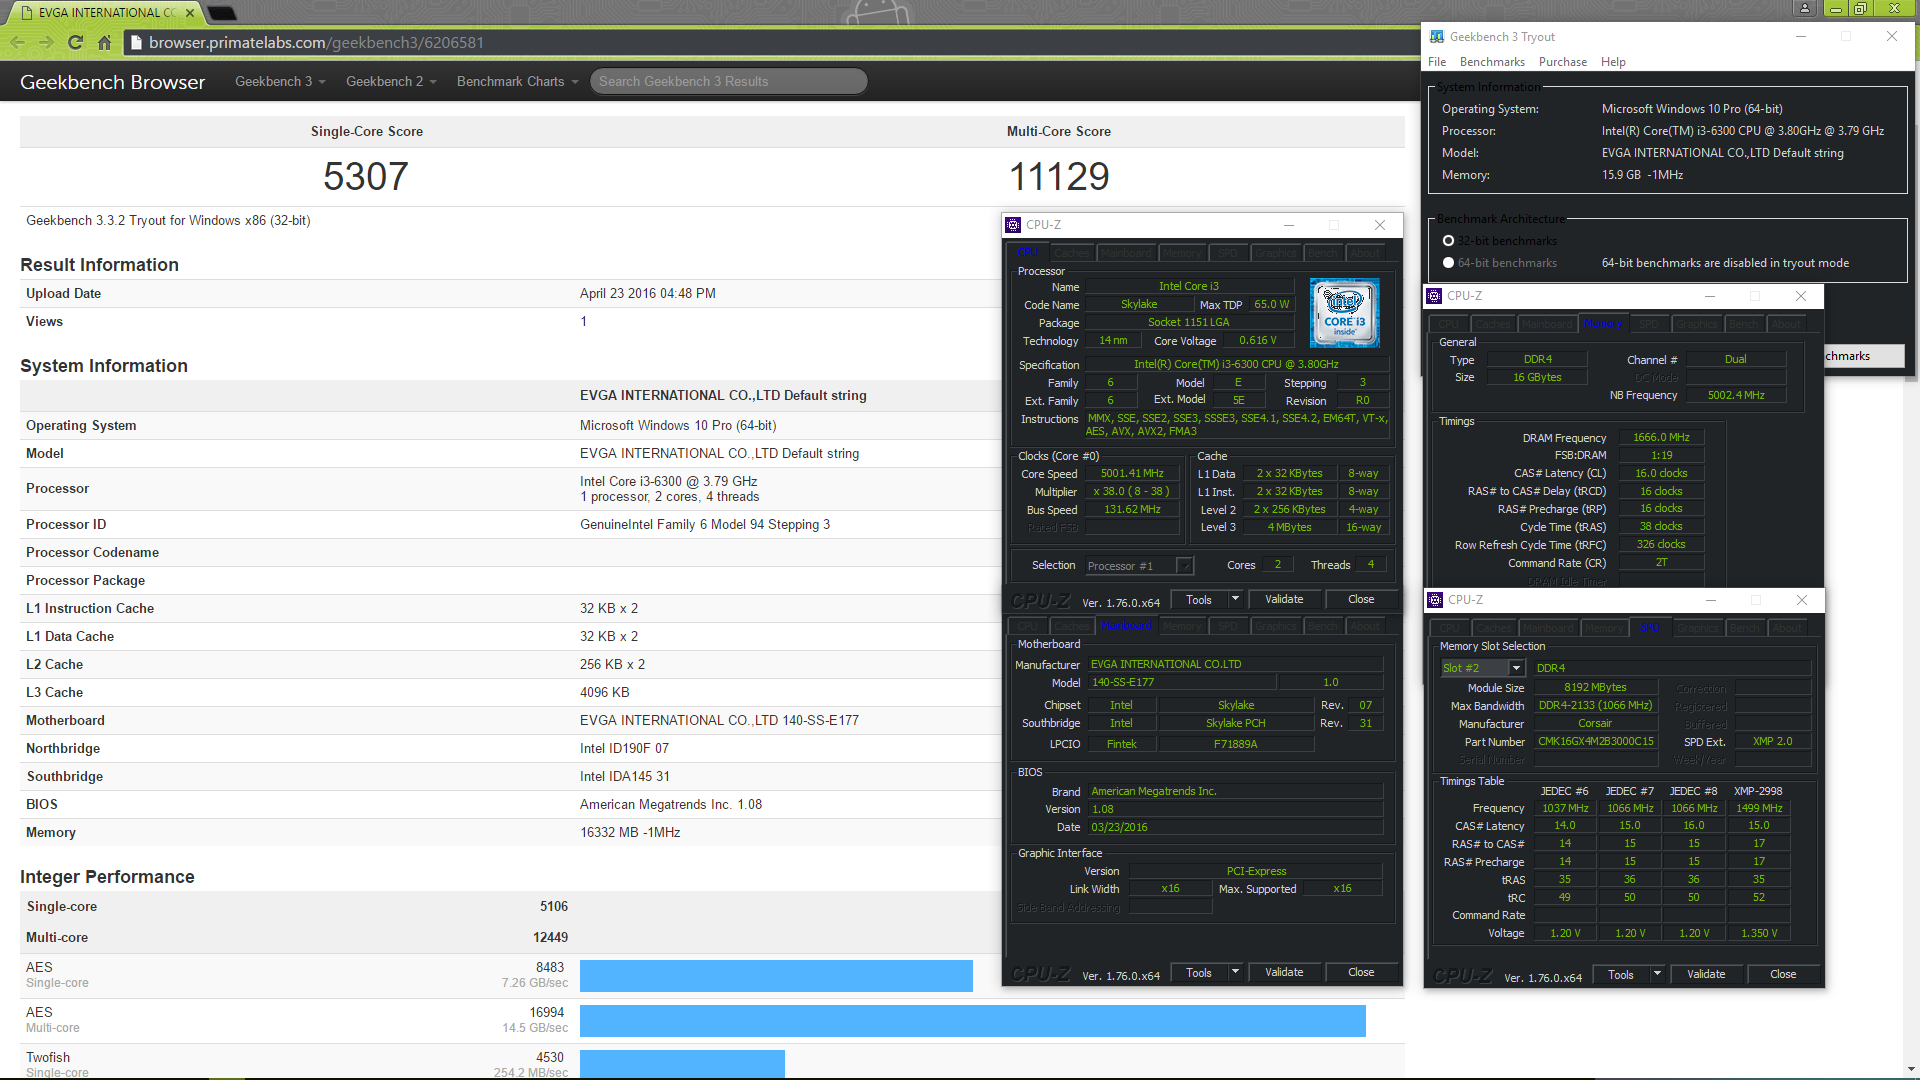
Task: Switch to SPD tab in the CPU-Z Memory window
Action: click(x=1648, y=324)
